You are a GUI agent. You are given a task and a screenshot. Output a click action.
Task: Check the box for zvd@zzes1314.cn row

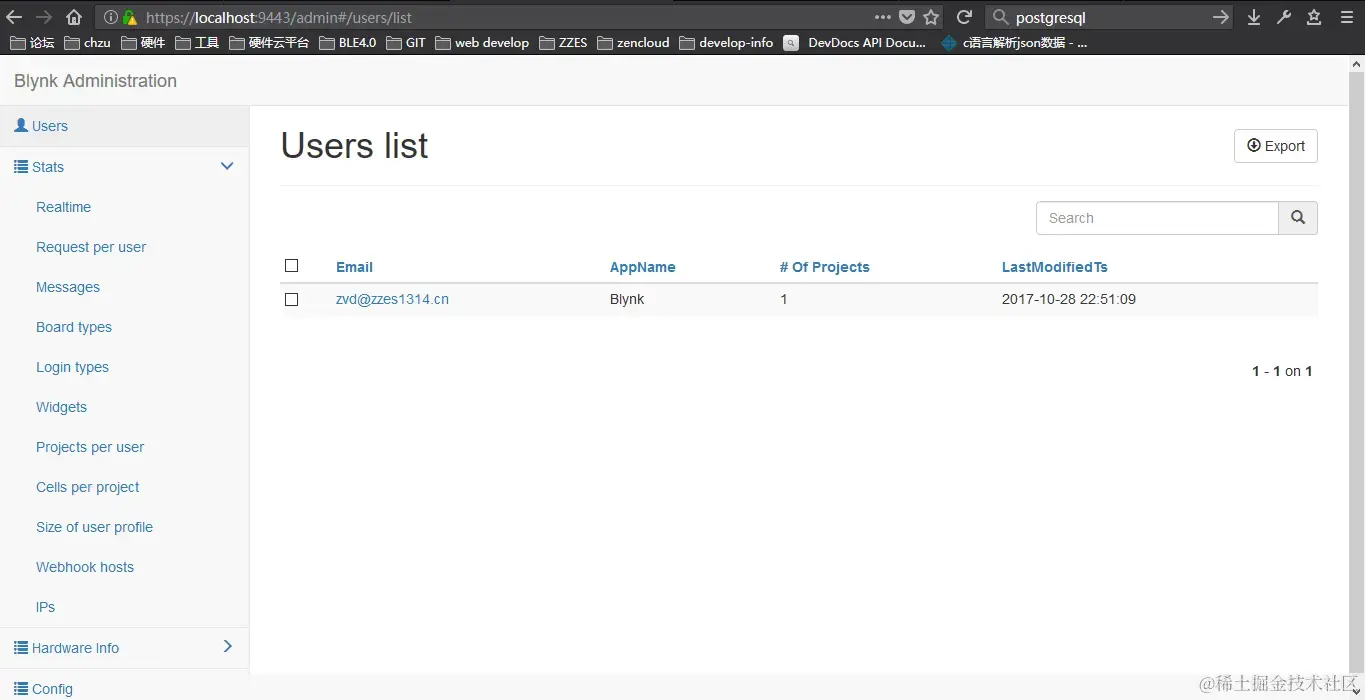click(292, 299)
